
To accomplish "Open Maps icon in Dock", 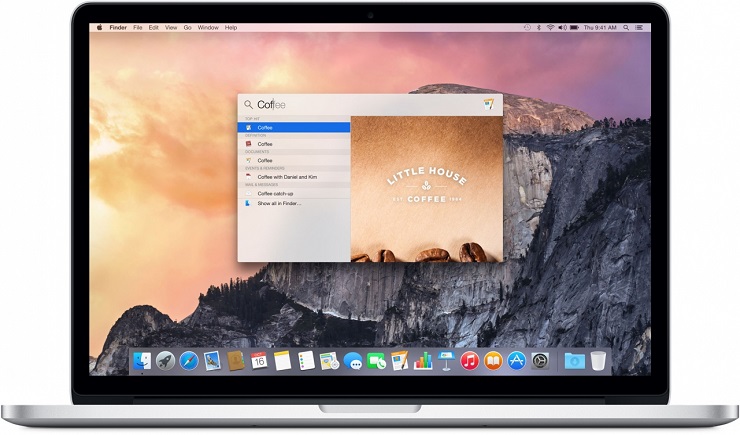I will pos(329,362).
